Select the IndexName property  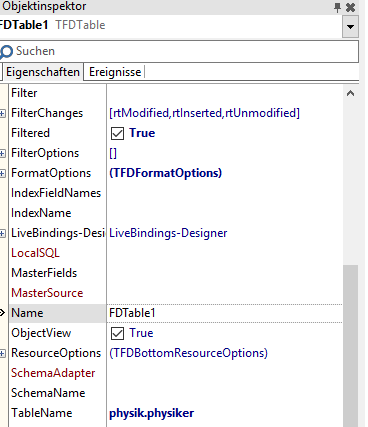point(41,213)
